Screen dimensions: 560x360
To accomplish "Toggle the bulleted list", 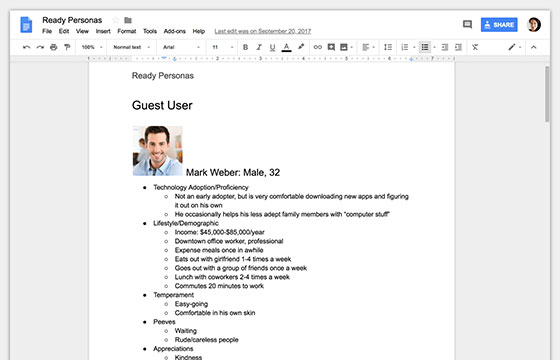I will pos(425,47).
